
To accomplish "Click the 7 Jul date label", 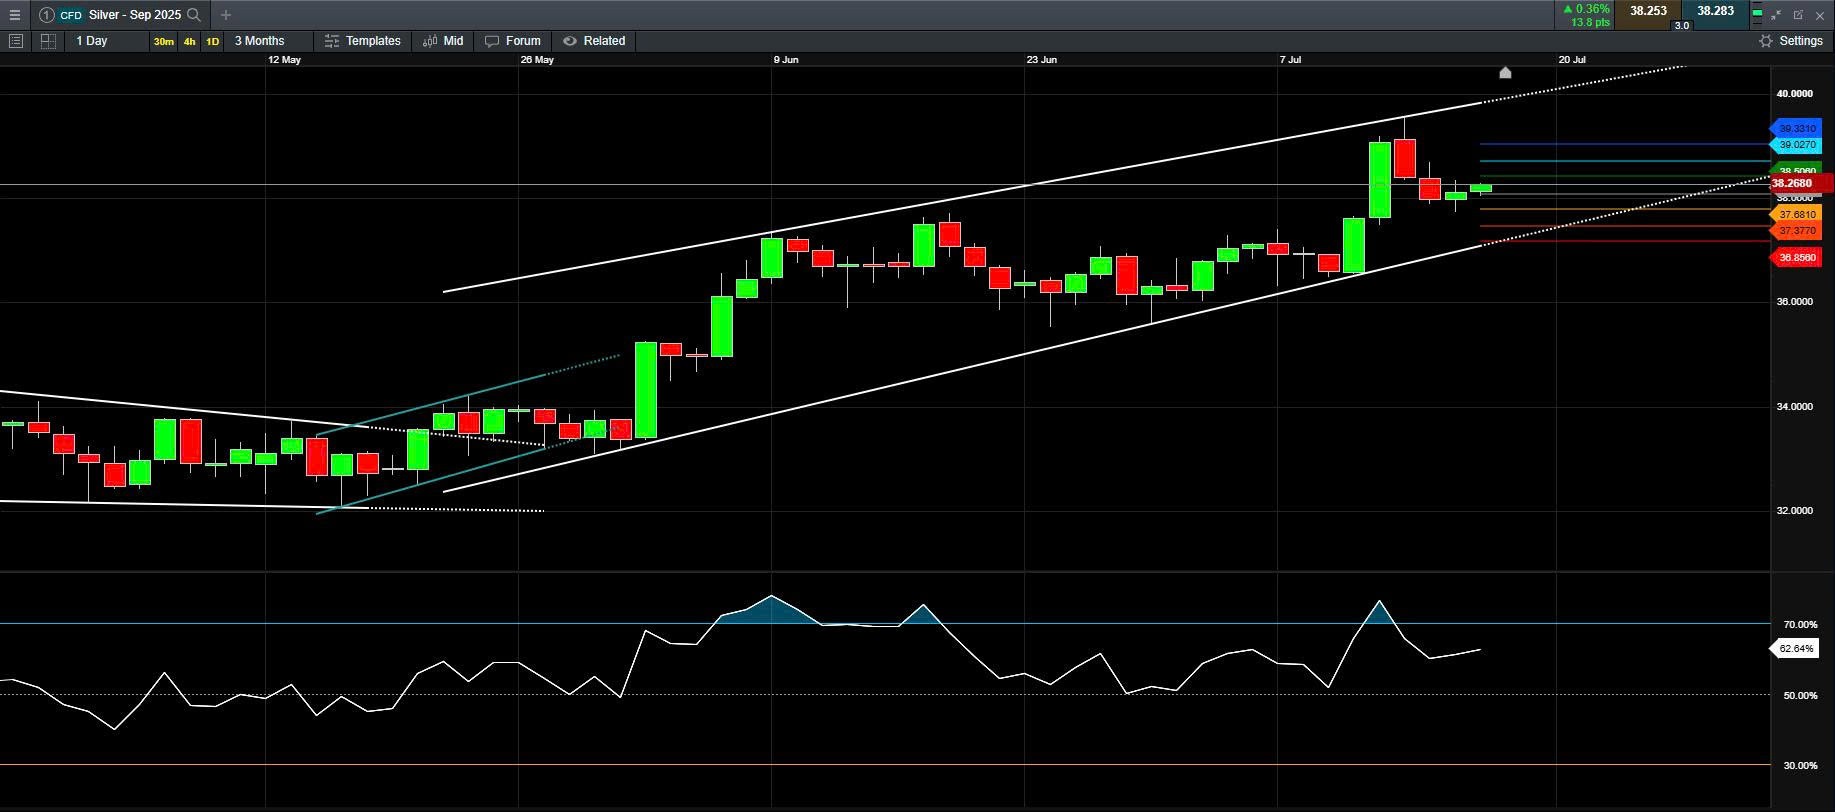I will [1290, 60].
